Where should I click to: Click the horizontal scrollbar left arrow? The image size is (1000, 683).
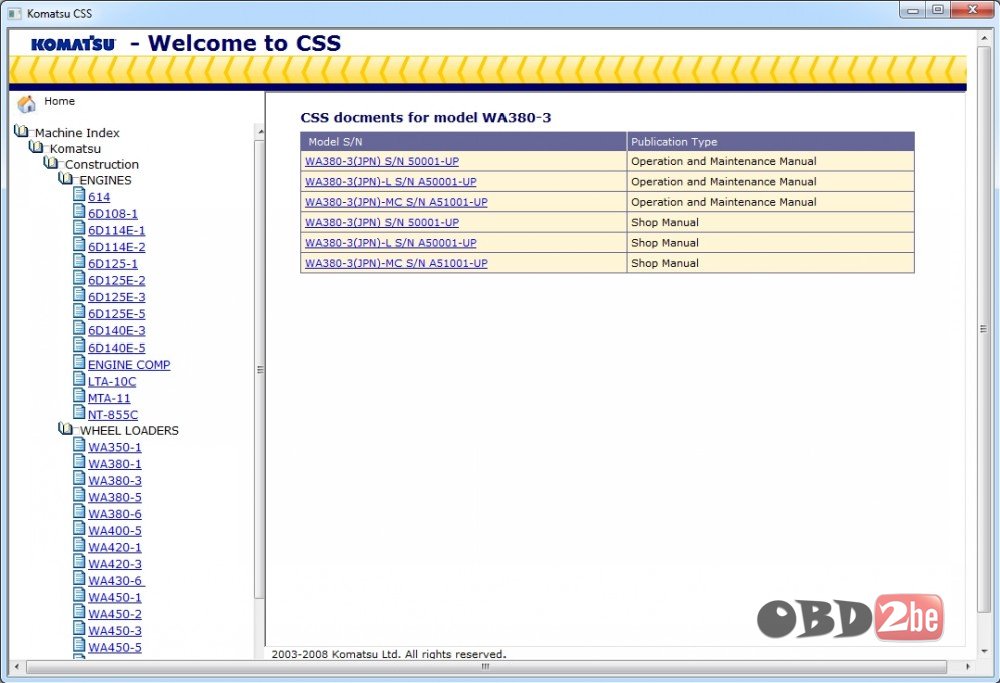(17, 666)
